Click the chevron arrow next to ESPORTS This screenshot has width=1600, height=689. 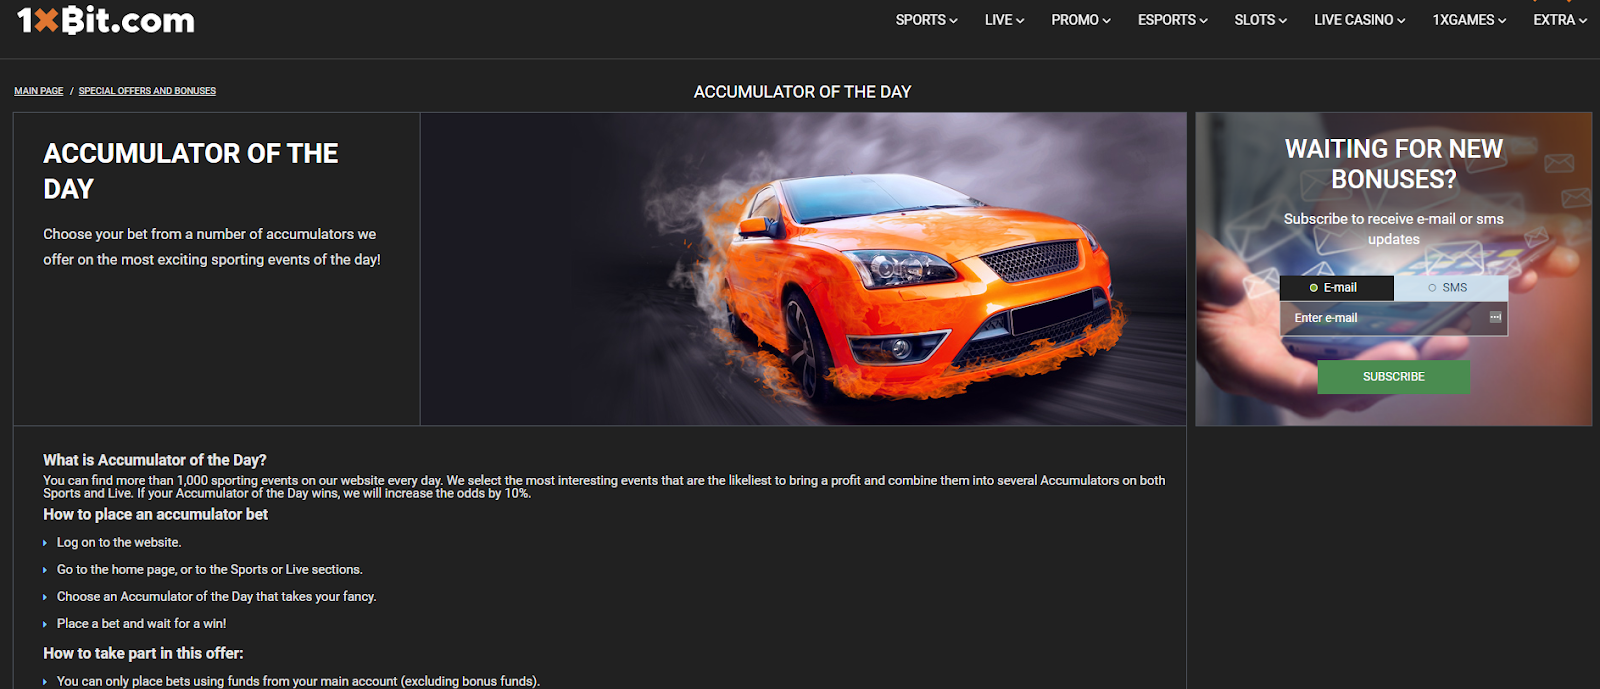click(x=1203, y=21)
